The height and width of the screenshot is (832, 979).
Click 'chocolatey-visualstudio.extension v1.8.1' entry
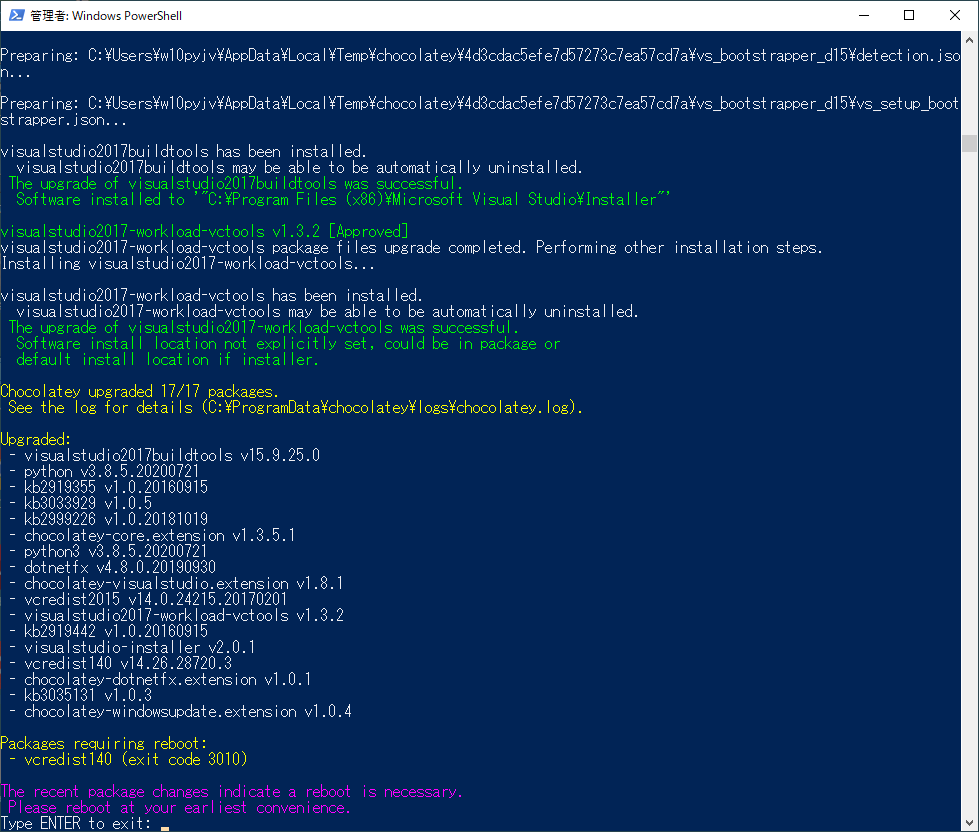(184, 584)
